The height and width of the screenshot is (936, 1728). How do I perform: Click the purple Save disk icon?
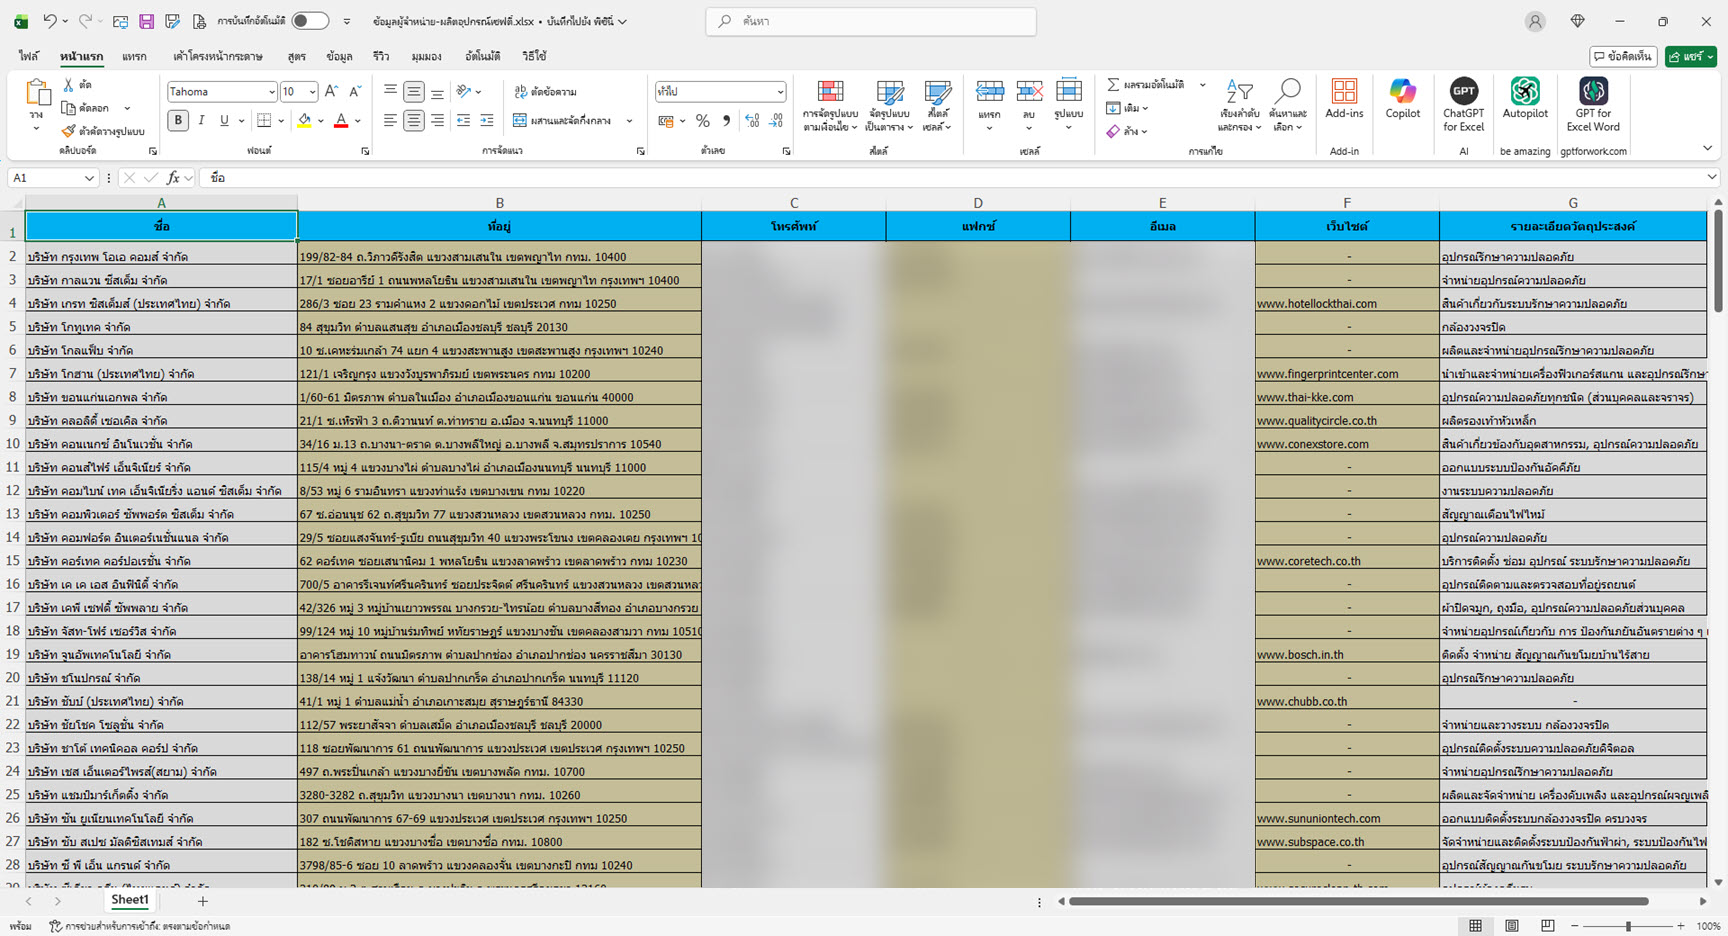[x=146, y=21]
